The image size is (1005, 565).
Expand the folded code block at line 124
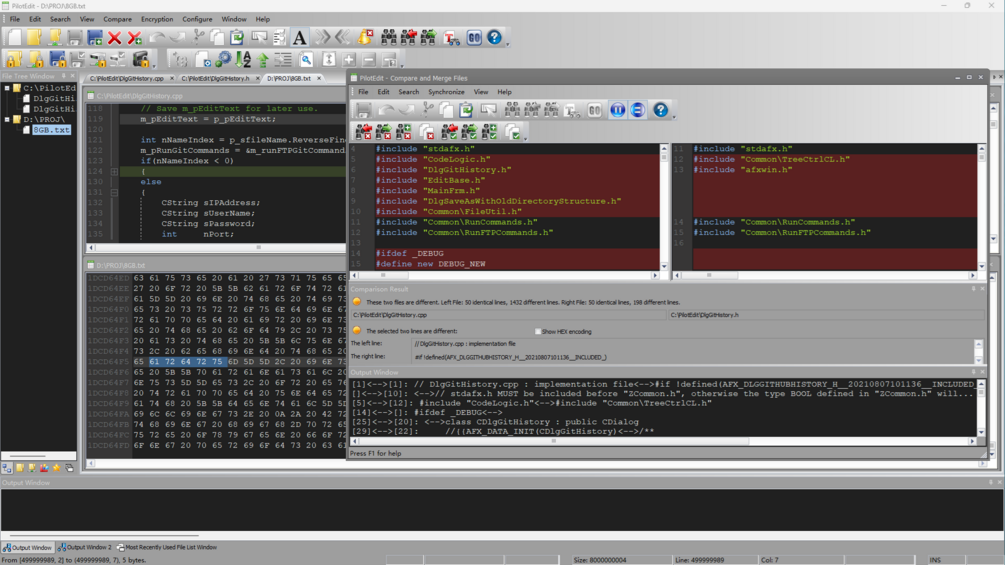114,171
